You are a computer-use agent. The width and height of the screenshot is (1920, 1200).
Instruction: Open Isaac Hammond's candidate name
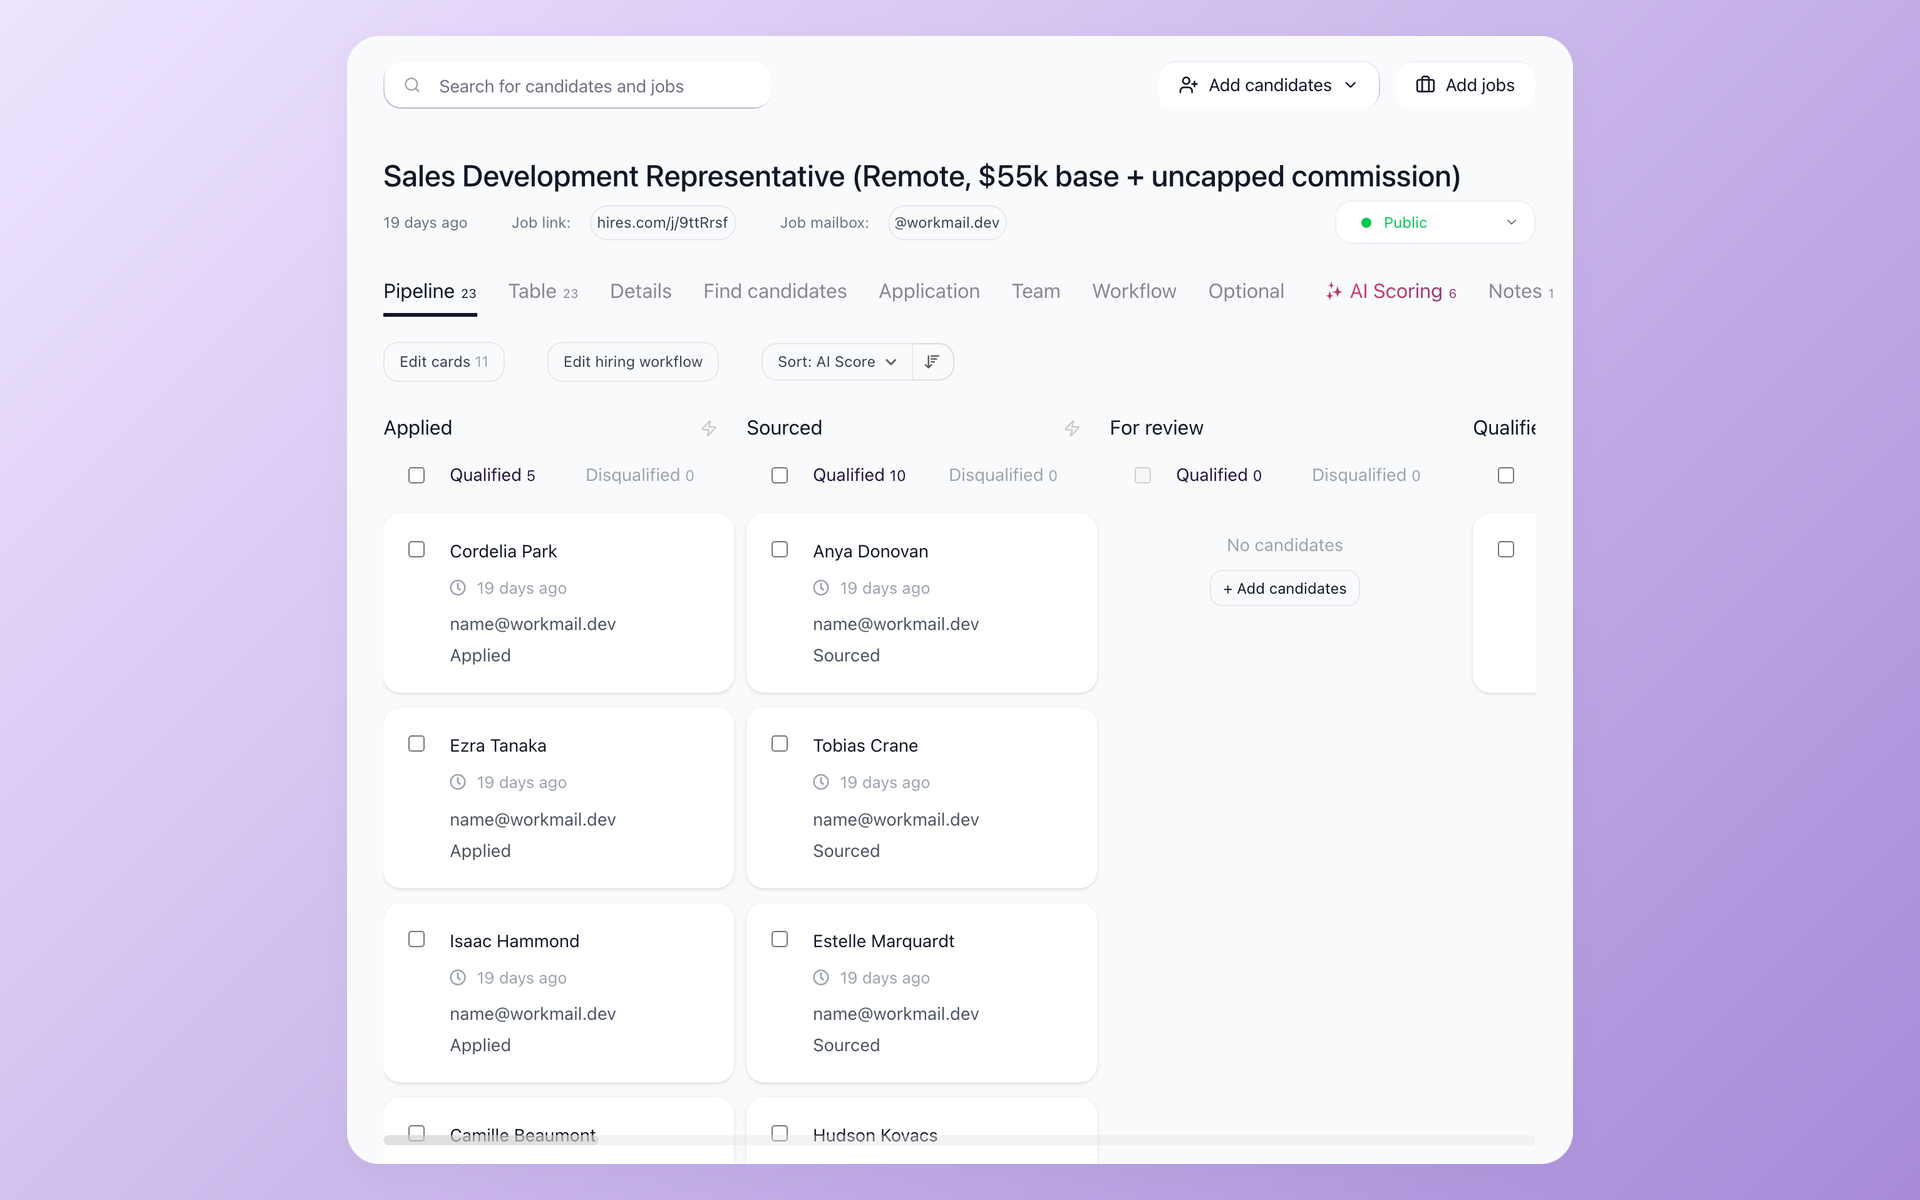(x=514, y=941)
